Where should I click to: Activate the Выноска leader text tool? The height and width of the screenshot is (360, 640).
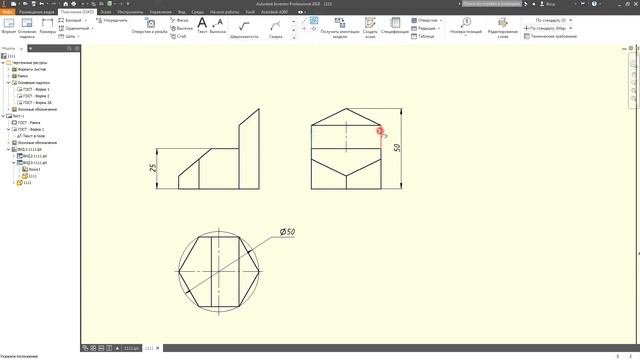(x=218, y=26)
